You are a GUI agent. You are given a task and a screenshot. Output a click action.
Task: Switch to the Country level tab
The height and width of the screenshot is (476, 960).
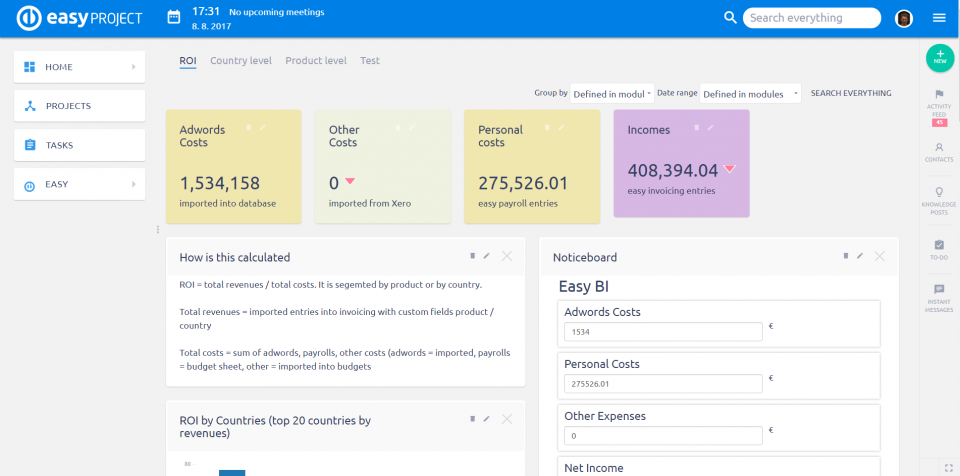point(241,61)
